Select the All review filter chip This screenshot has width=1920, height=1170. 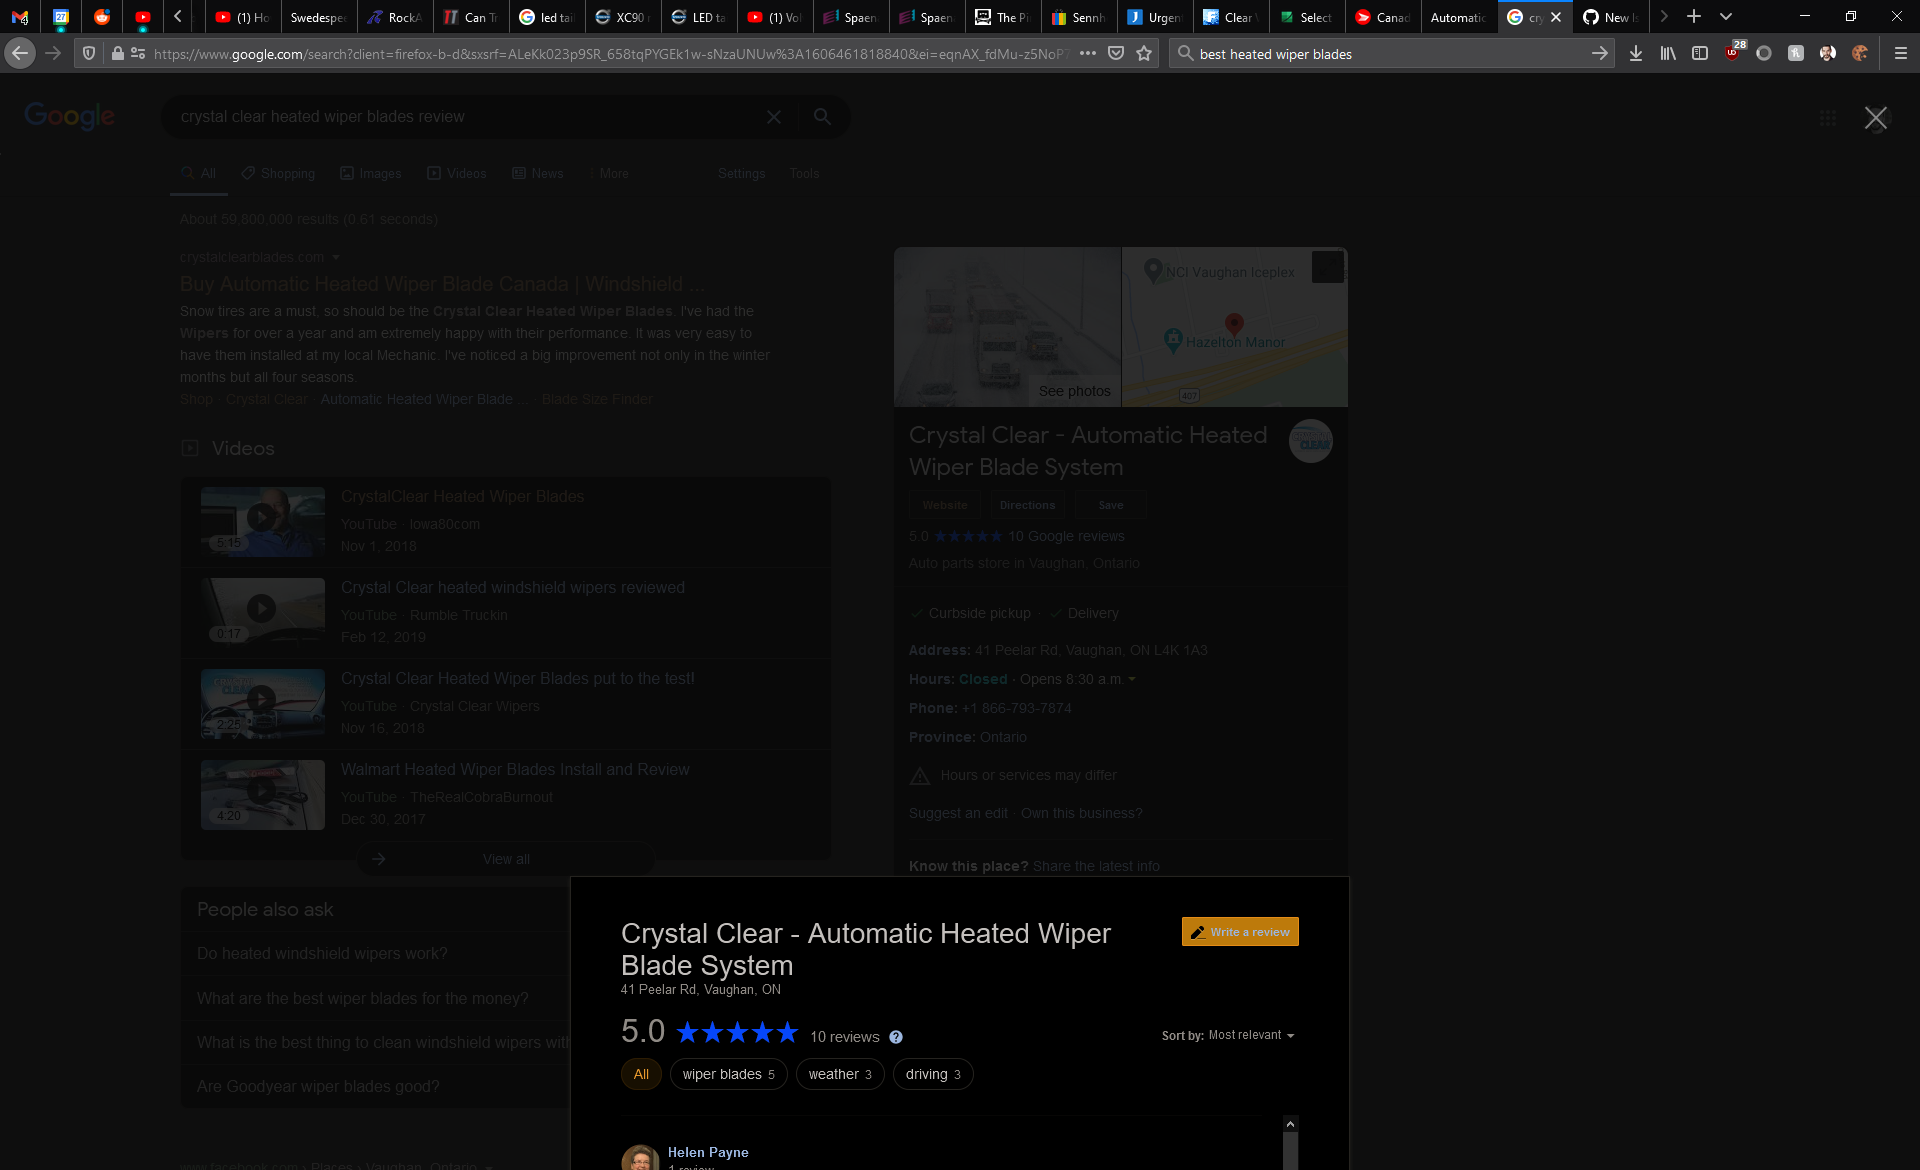click(x=641, y=1074)
